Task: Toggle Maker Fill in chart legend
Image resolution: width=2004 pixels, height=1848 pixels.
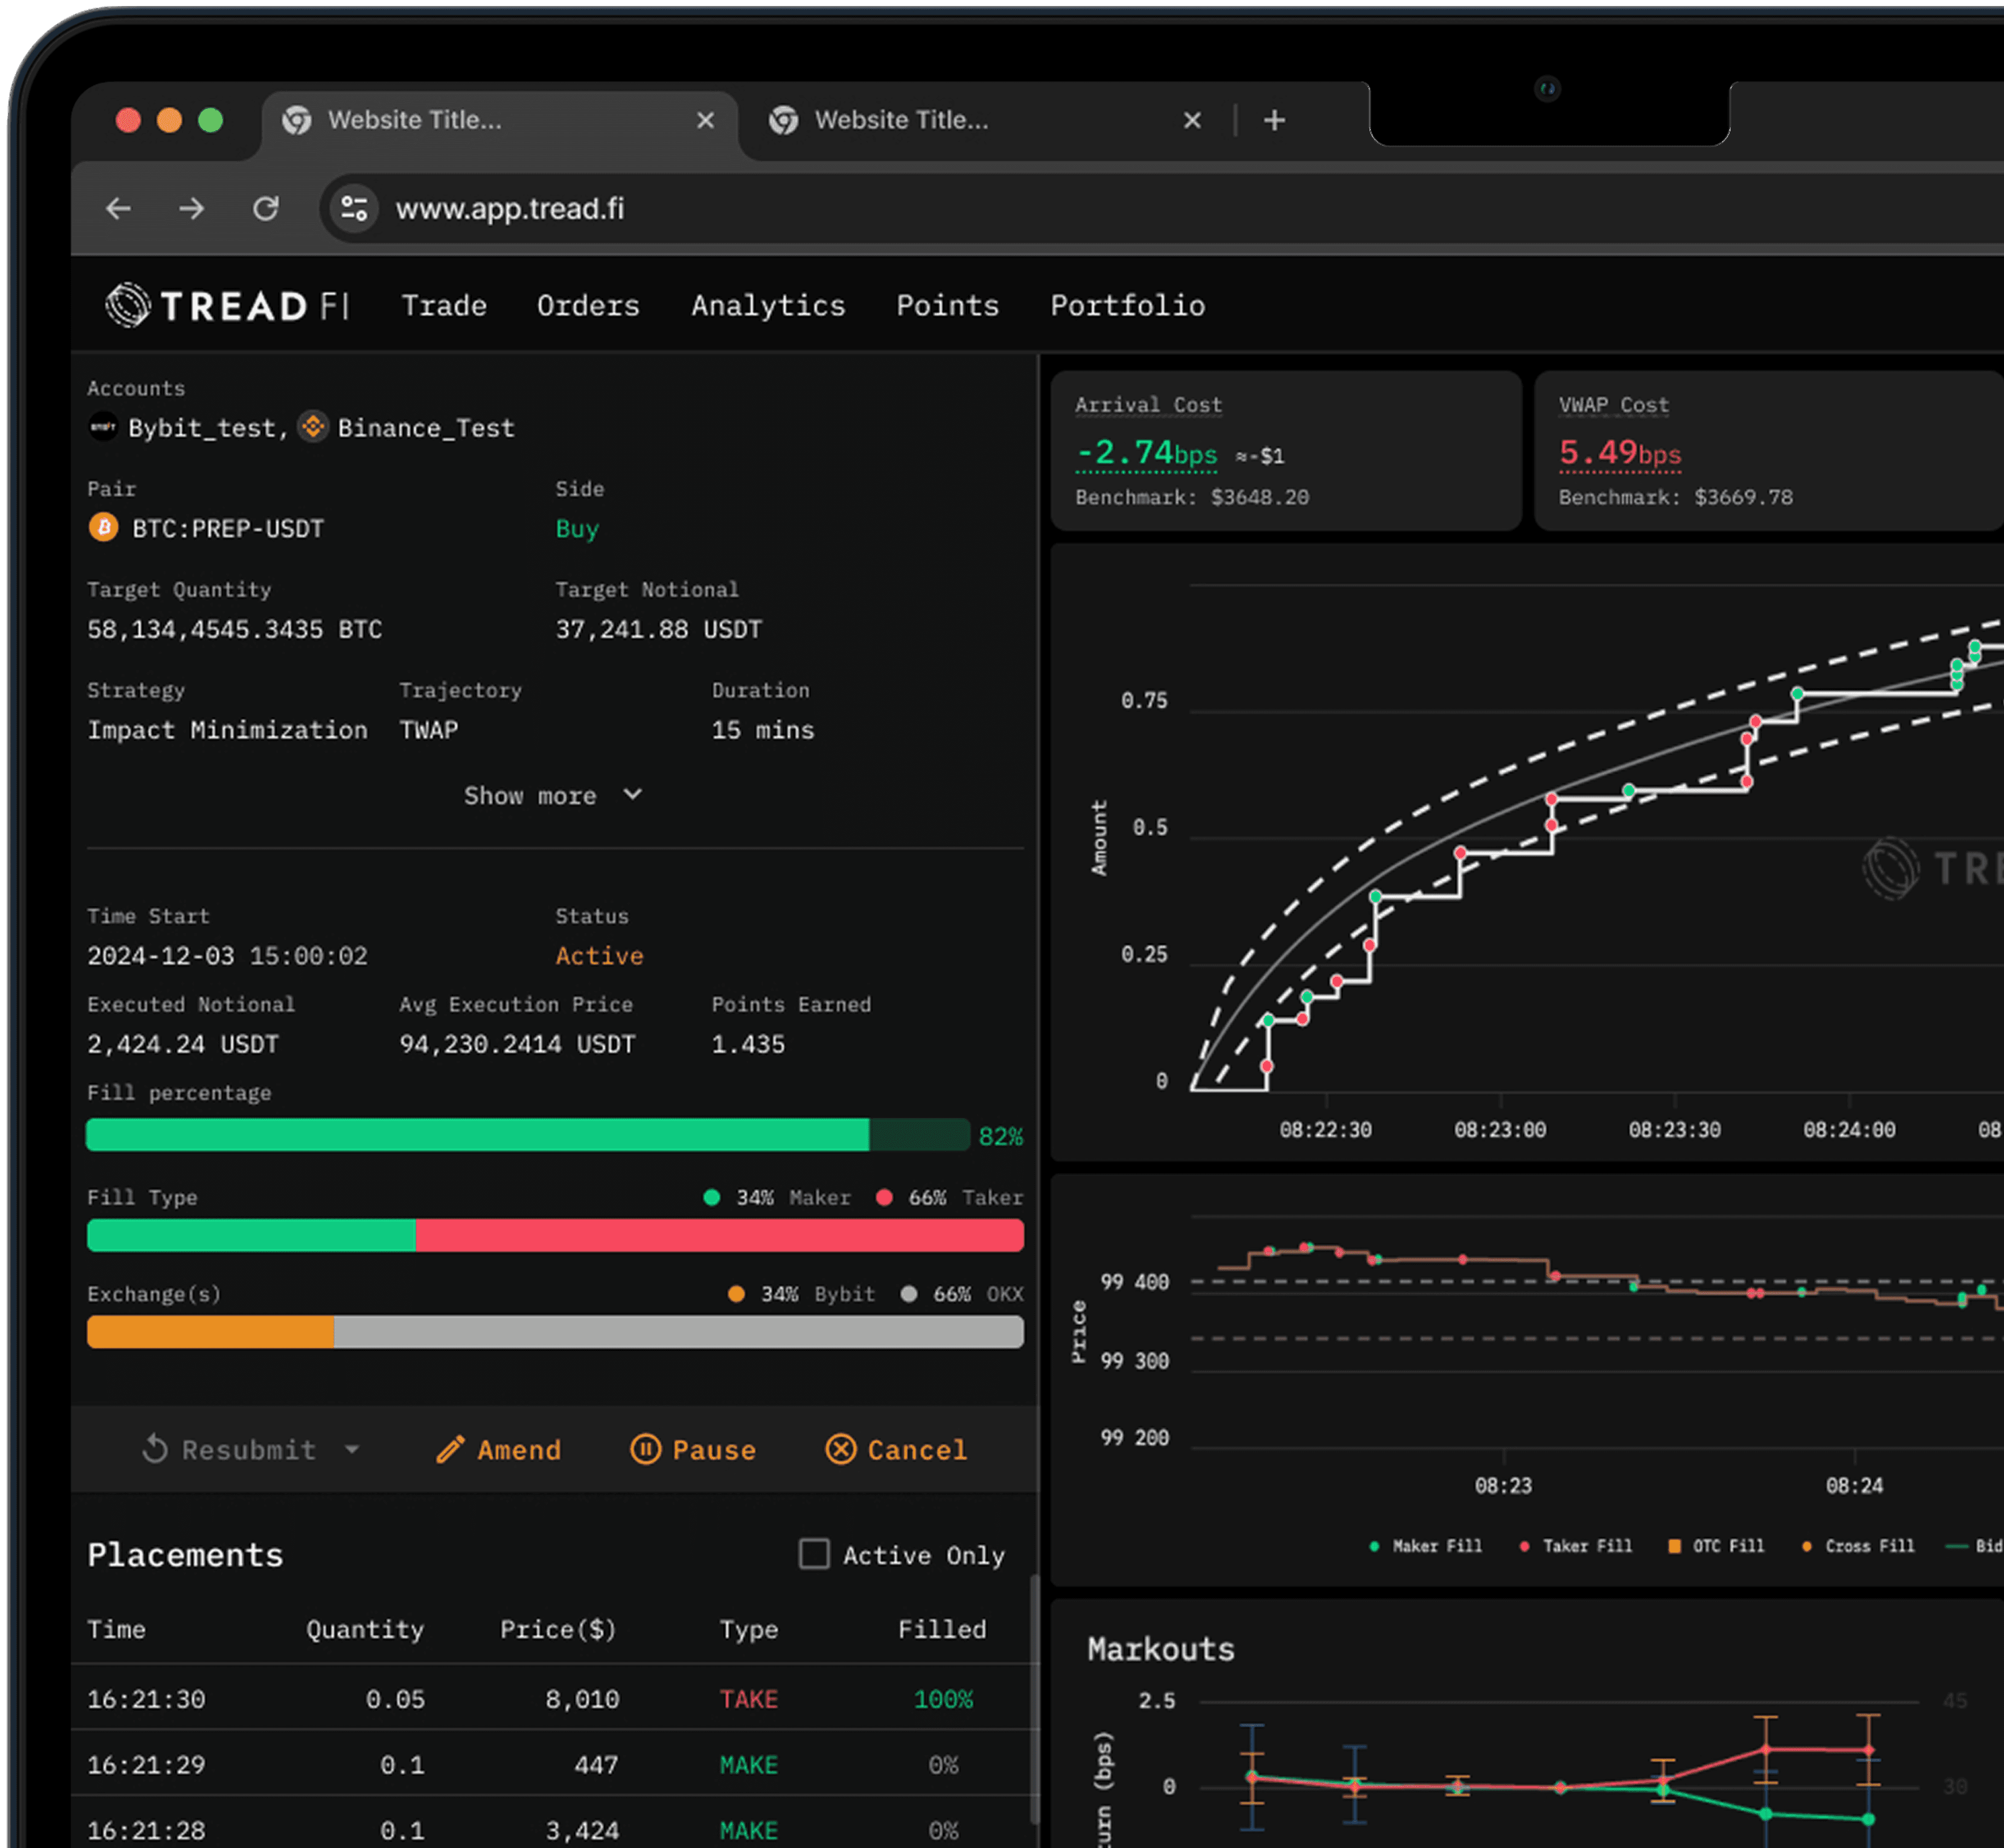Action: [1426, 1546]
